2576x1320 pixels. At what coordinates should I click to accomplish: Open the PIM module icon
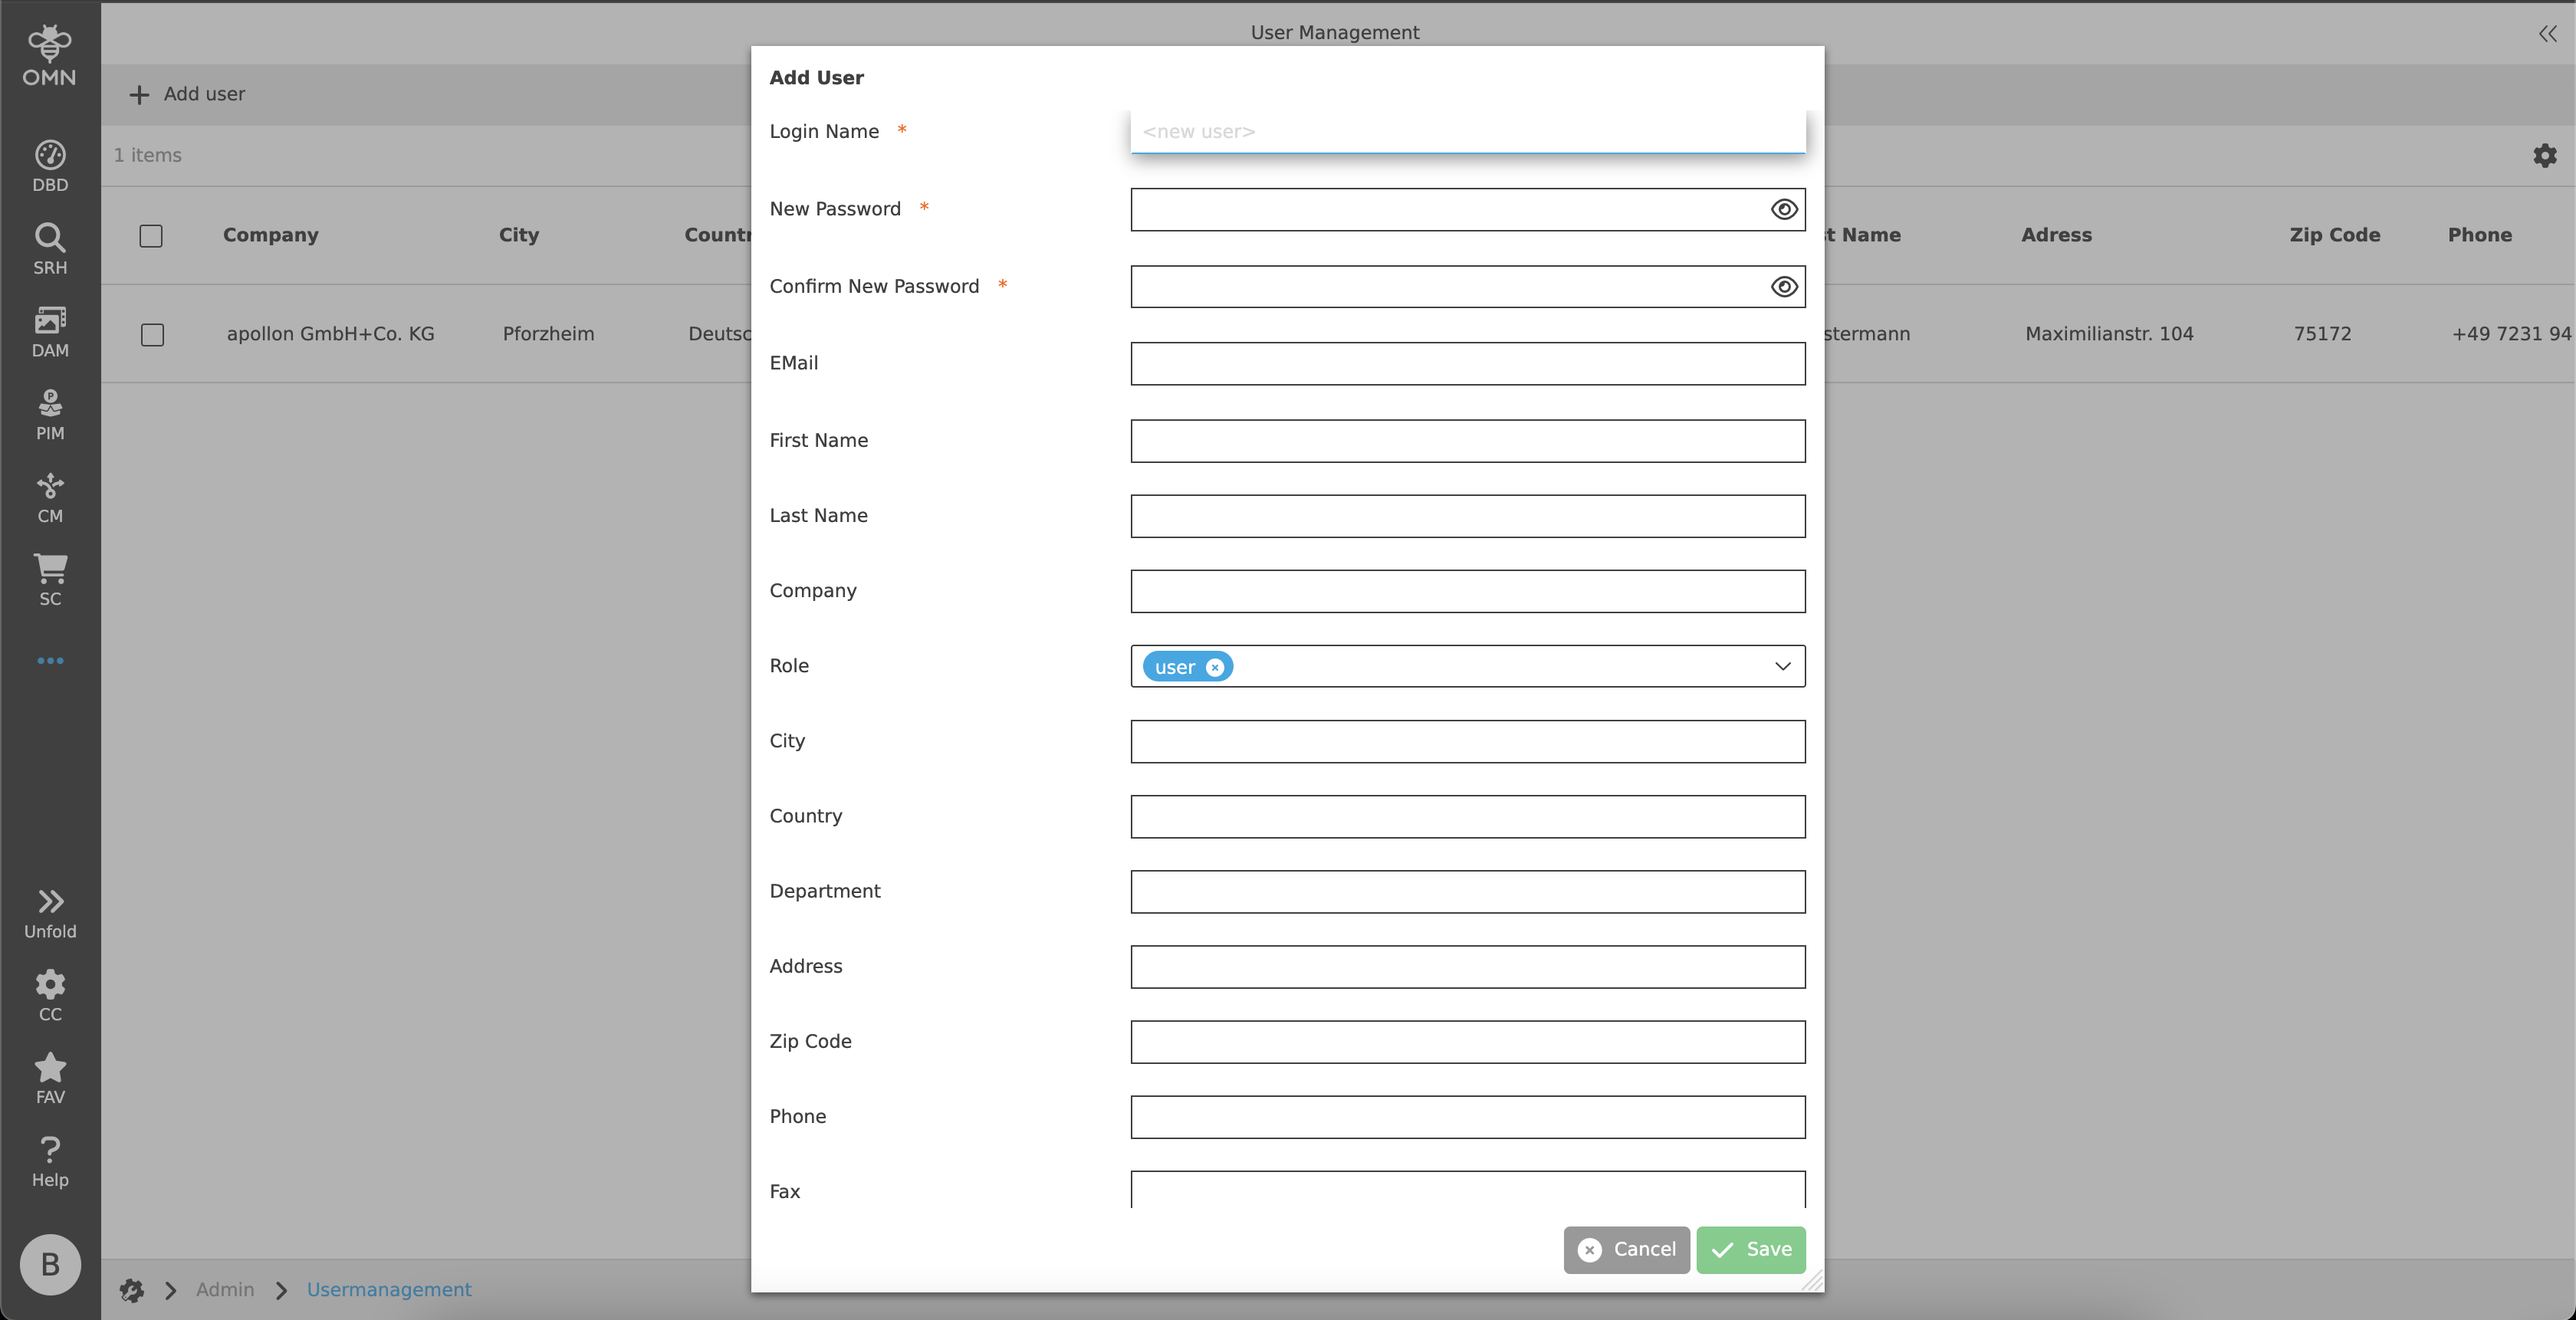(x=50, y=414)
